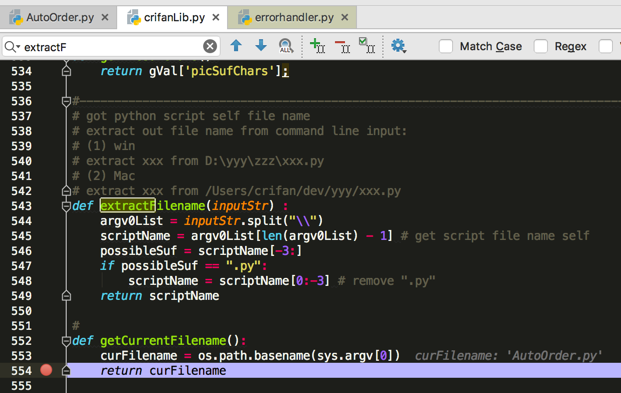Click the highlighted extractFilename match
Image resolution: width=621 pixels, height=393 pixels.
128,206
